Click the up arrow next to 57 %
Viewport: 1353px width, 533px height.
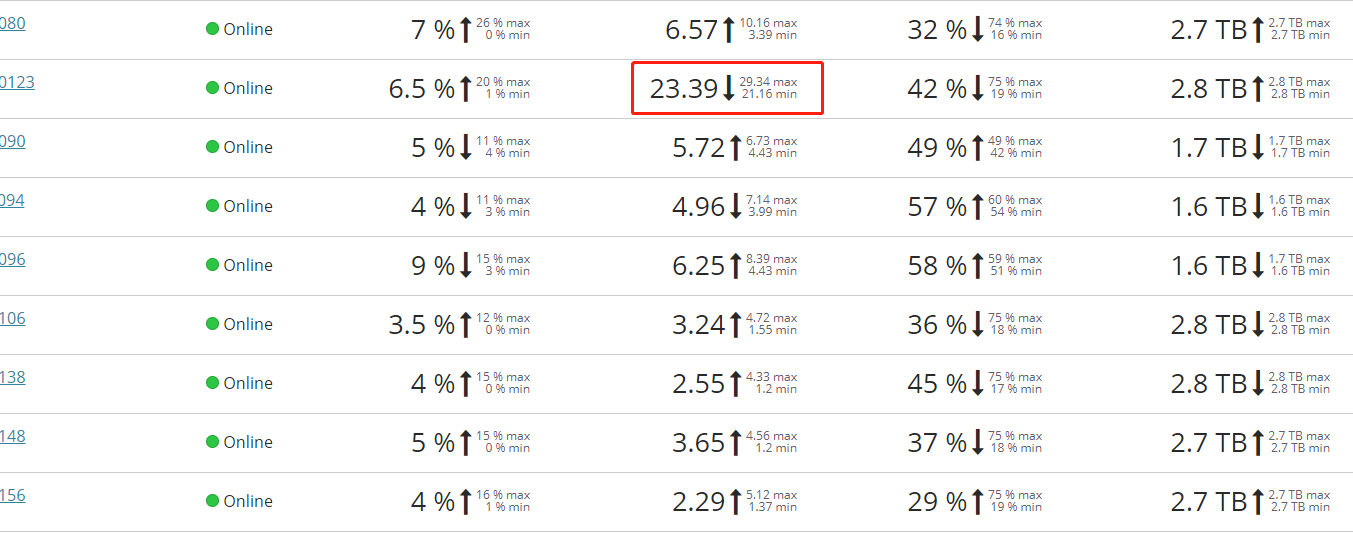click(x=977, y=207)
